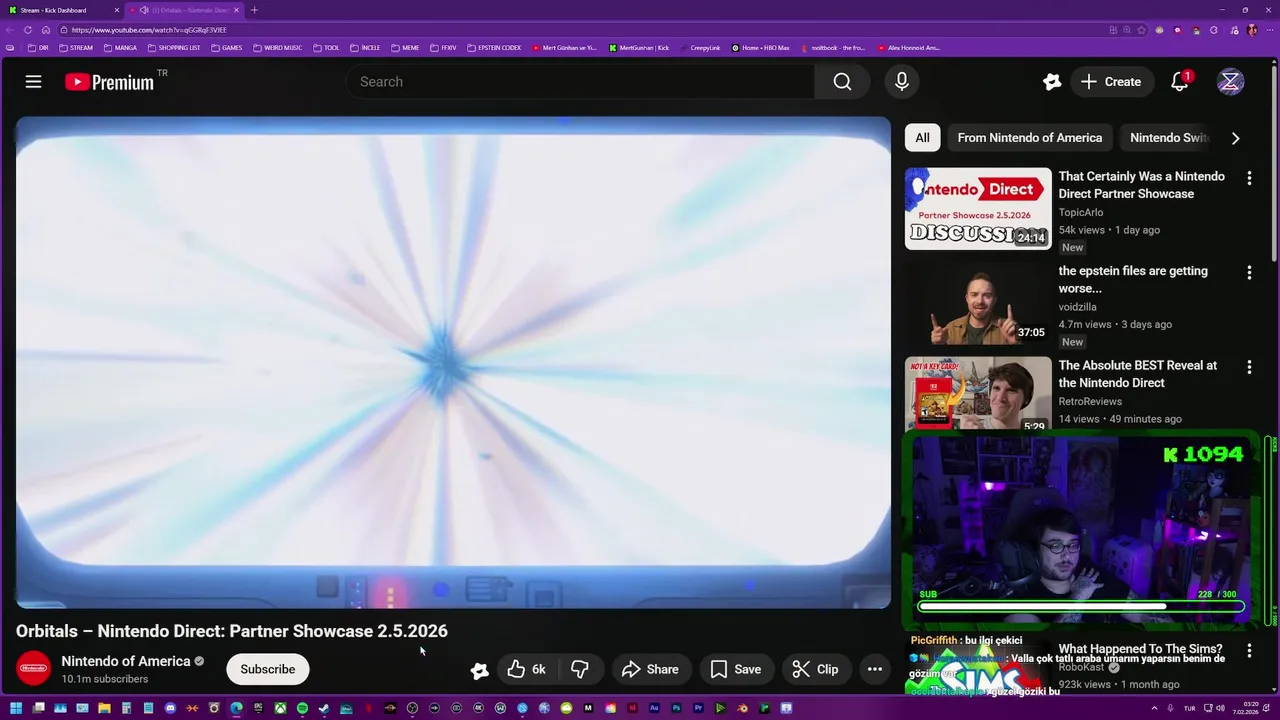Open the WEIRD MUSIC bookmarks folder
Viewport: 1280px width, 720px height.
[x=278, y=48]
